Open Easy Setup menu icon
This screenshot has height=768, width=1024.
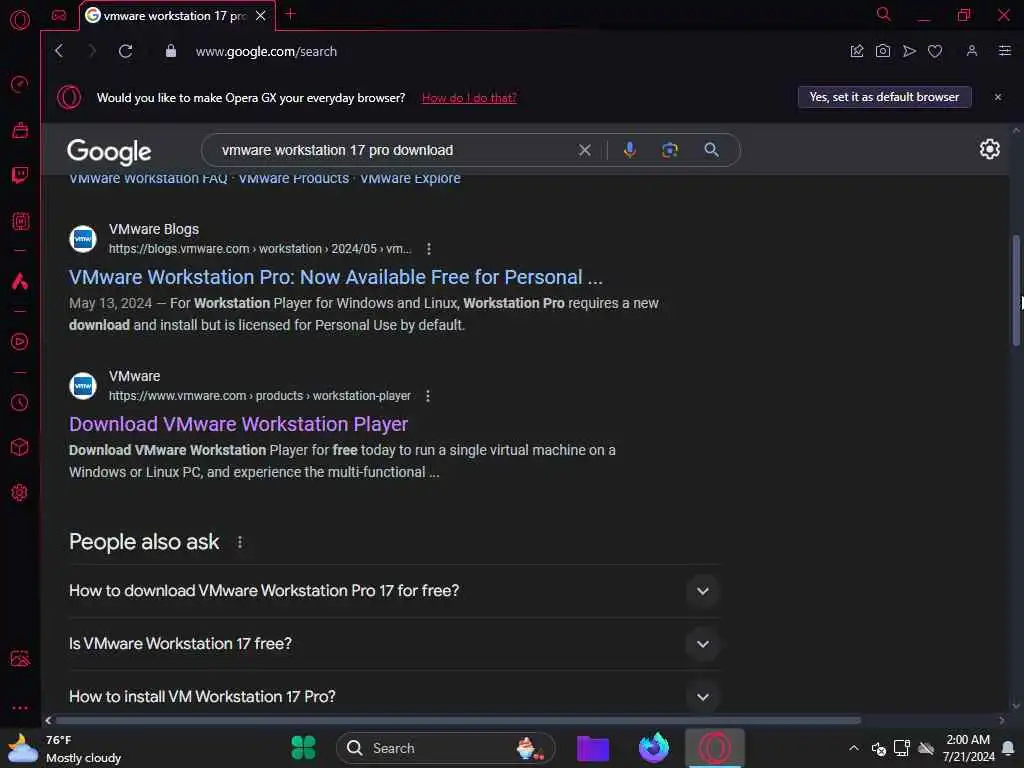point(1005,51)
